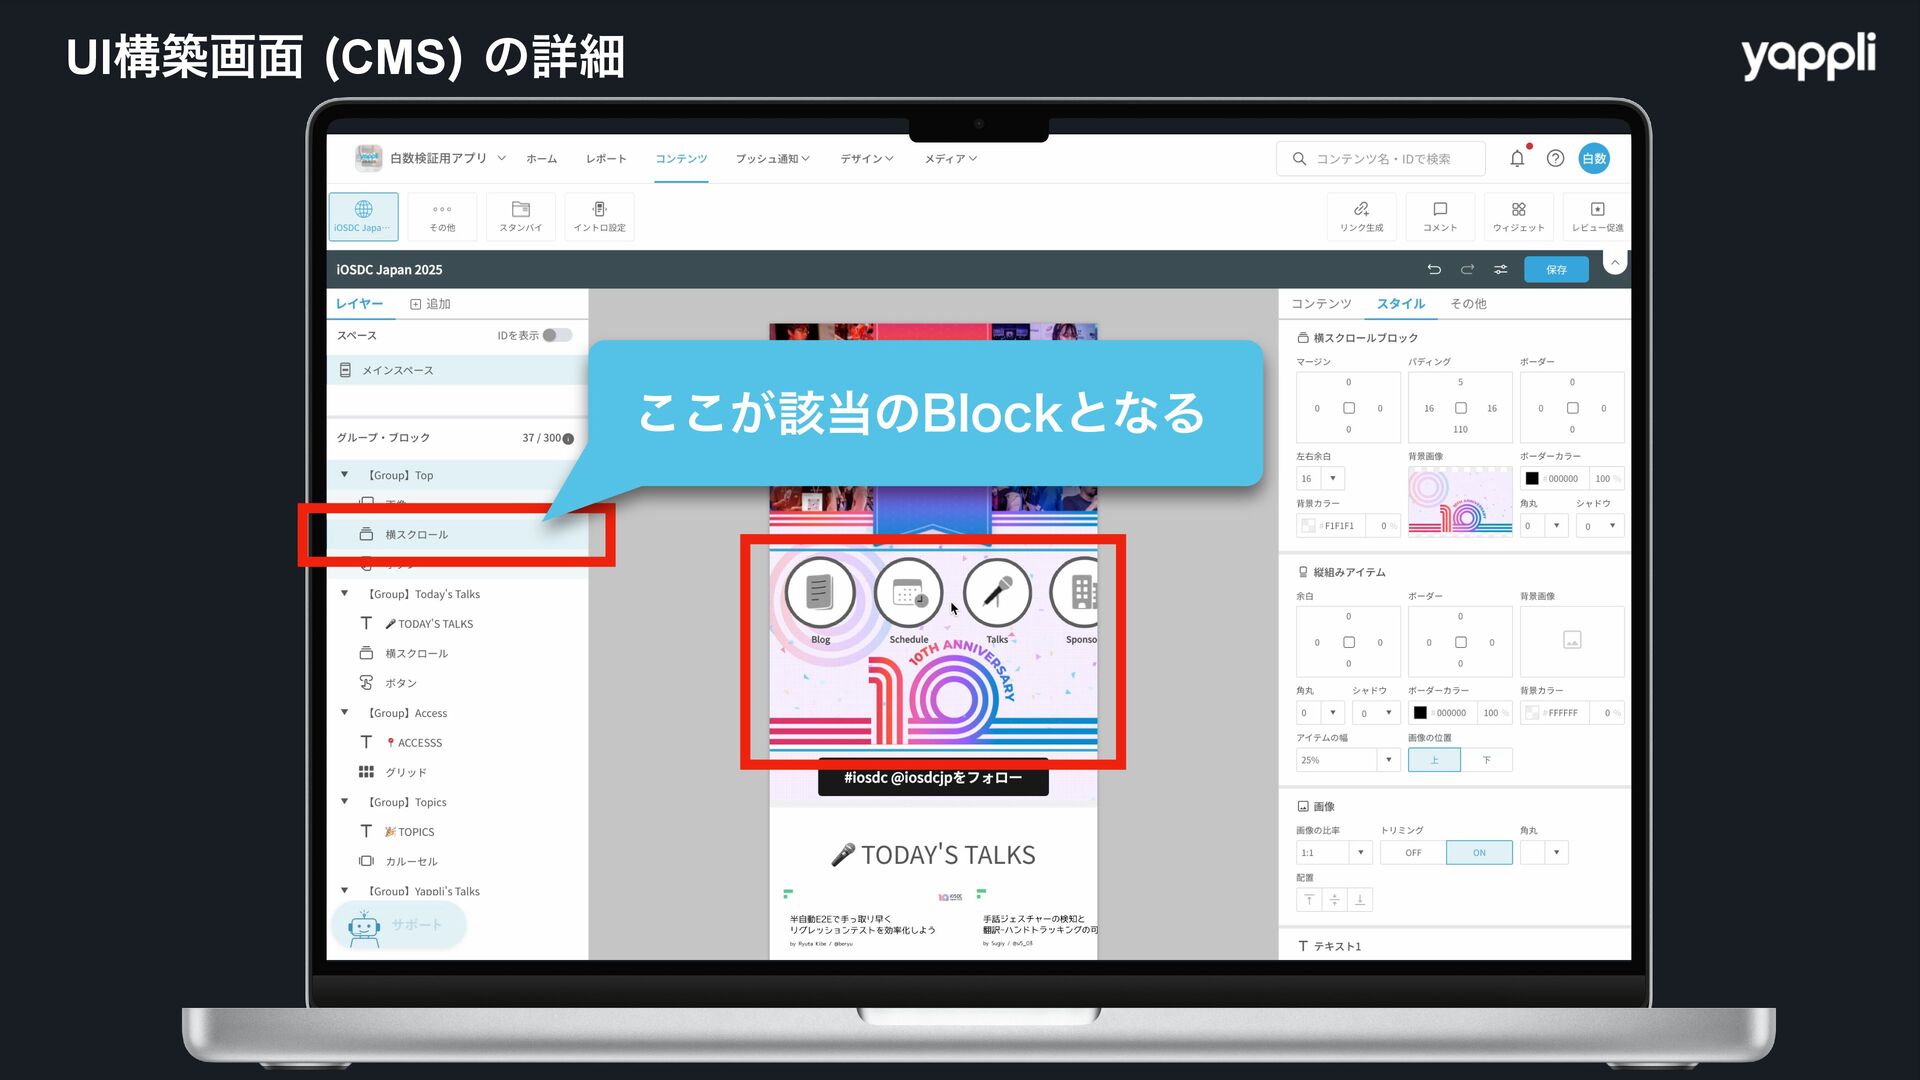
Task: Open the レポート menu
Action: tap(606, 159)
